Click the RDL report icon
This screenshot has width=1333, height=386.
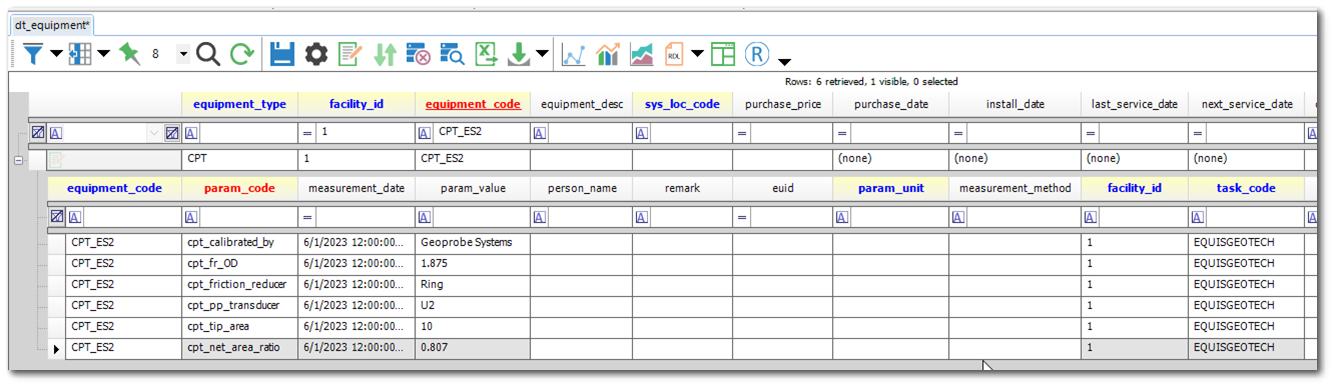(675, 54)
